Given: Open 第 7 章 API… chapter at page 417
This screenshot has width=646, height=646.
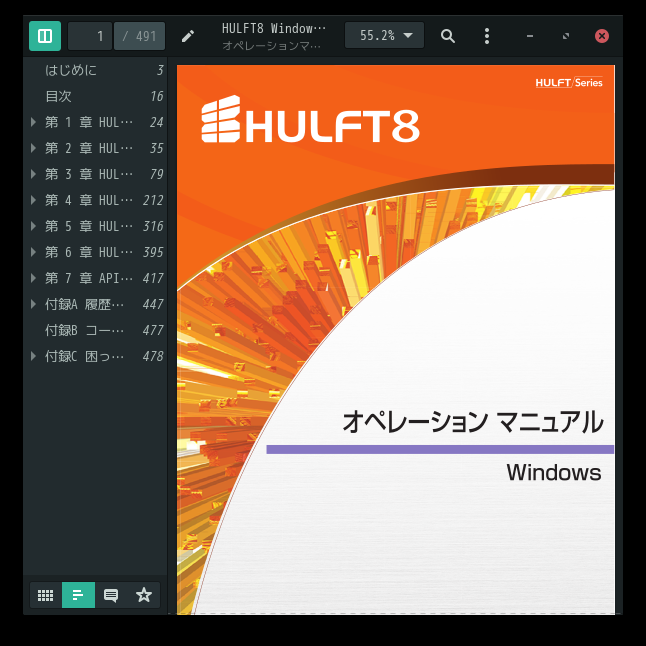Looking at the screenshot, I should point(95,278).
